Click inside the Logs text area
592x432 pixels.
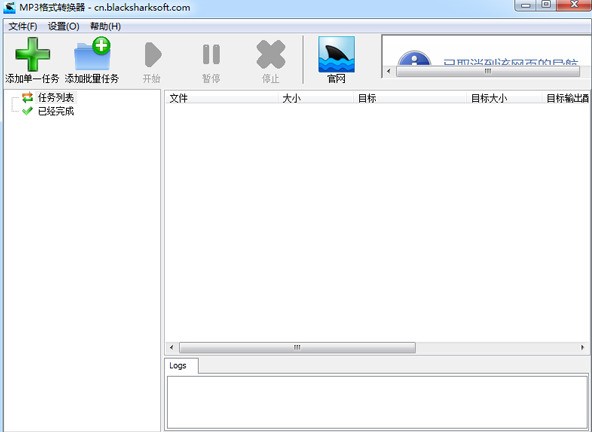(x=378, y=403)
